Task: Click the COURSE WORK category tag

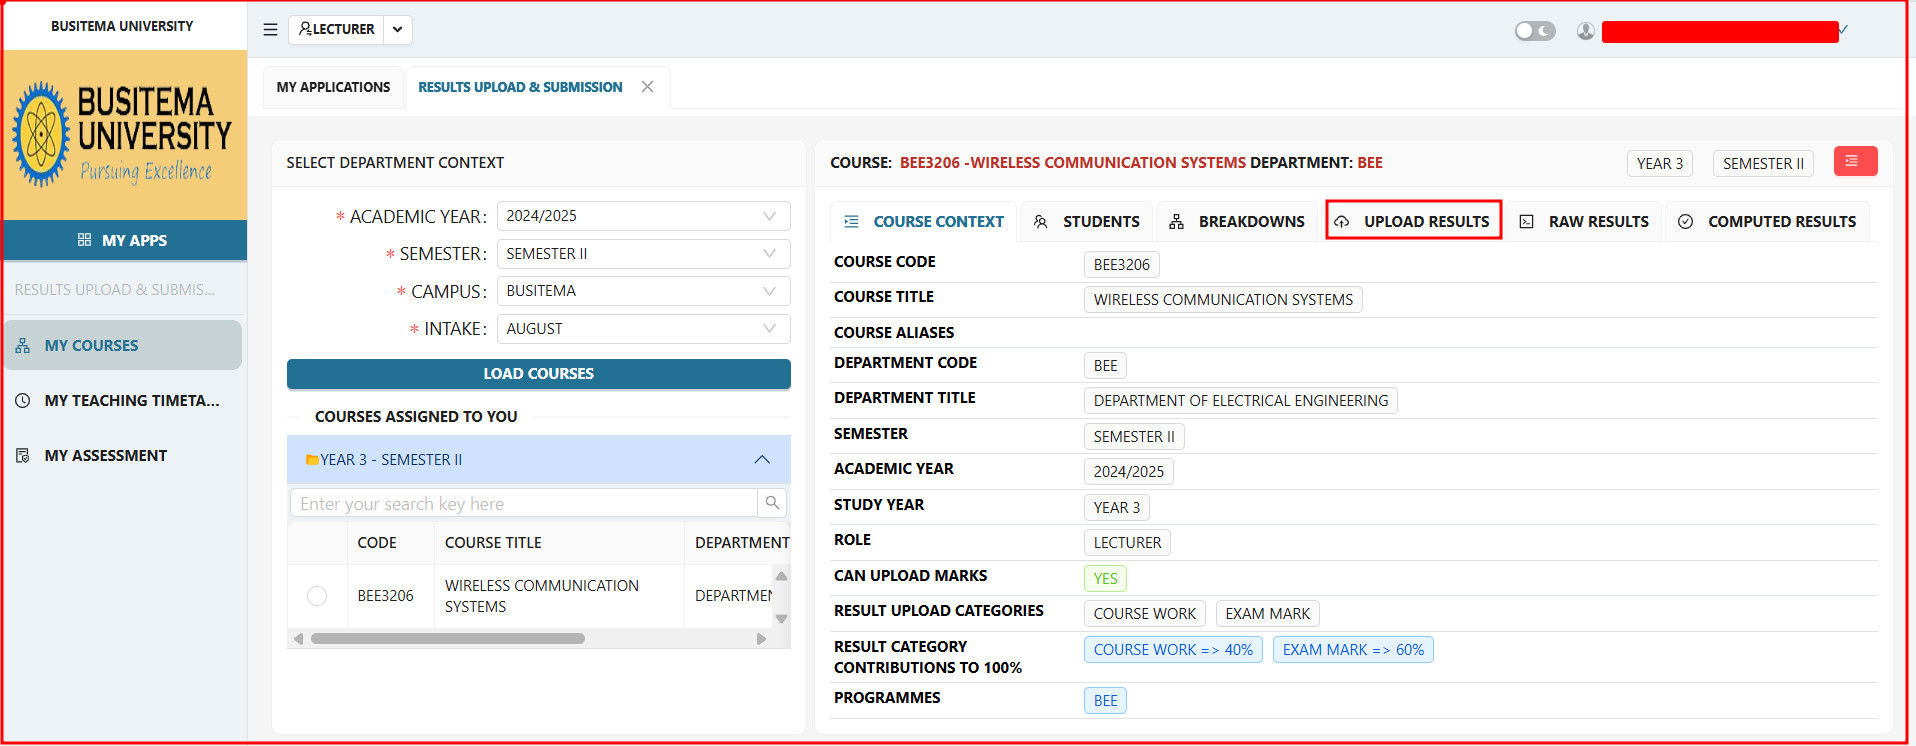Action: pyautogui.click(x=1144, y=614)
